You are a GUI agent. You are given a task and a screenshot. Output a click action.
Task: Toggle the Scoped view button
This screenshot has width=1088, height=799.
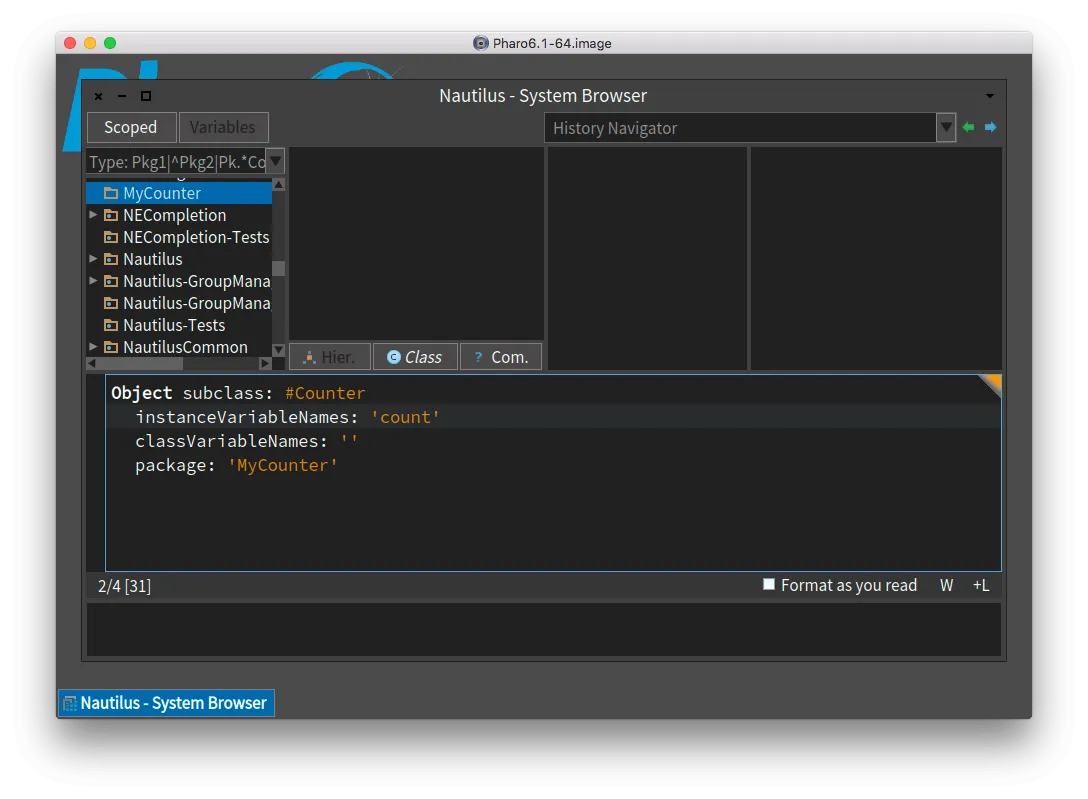[130, 128]
